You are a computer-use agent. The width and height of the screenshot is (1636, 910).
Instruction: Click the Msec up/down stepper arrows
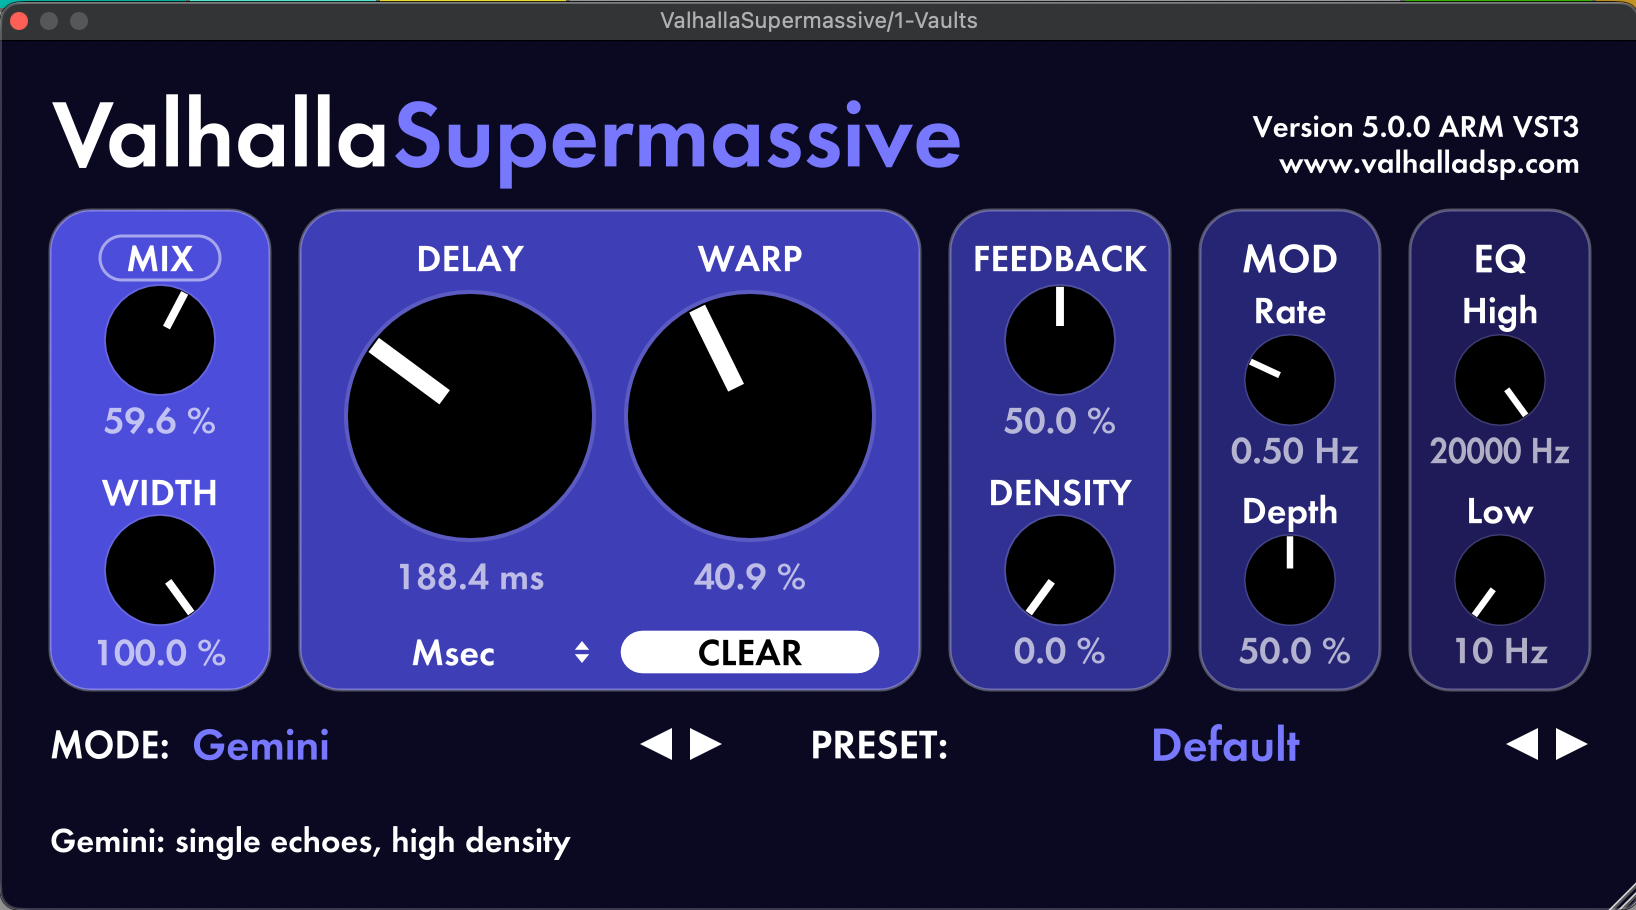pos(582,653)
